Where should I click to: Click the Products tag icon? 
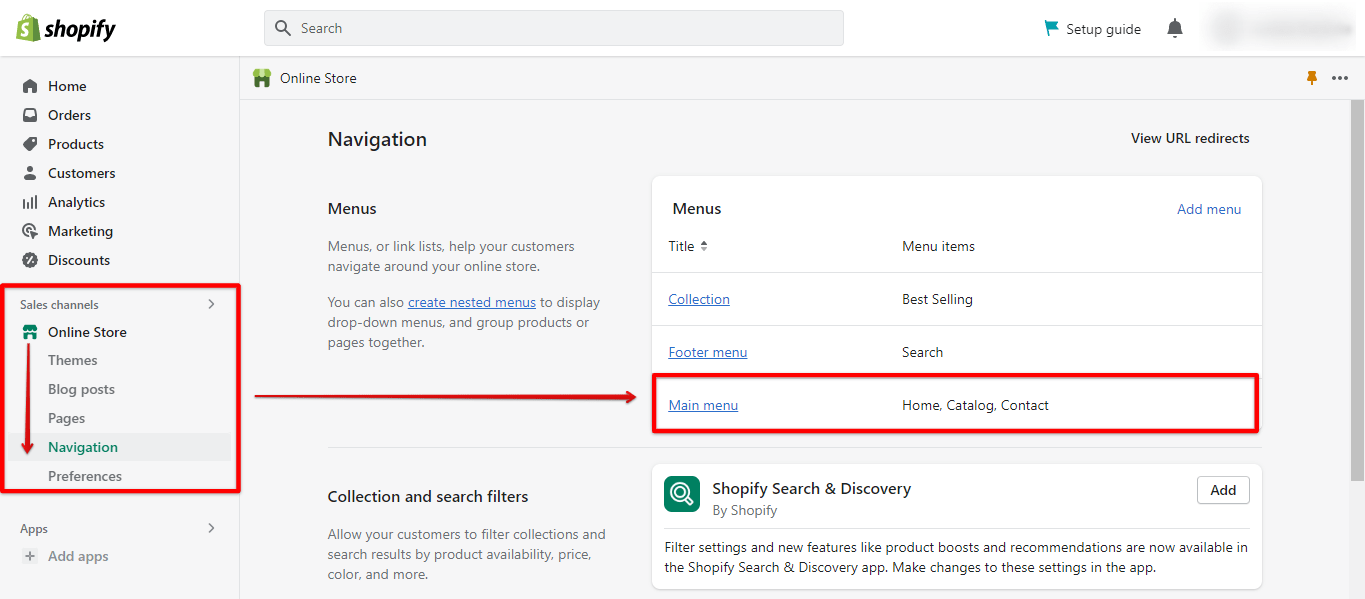pyautogui.click(x=30, y=144)
